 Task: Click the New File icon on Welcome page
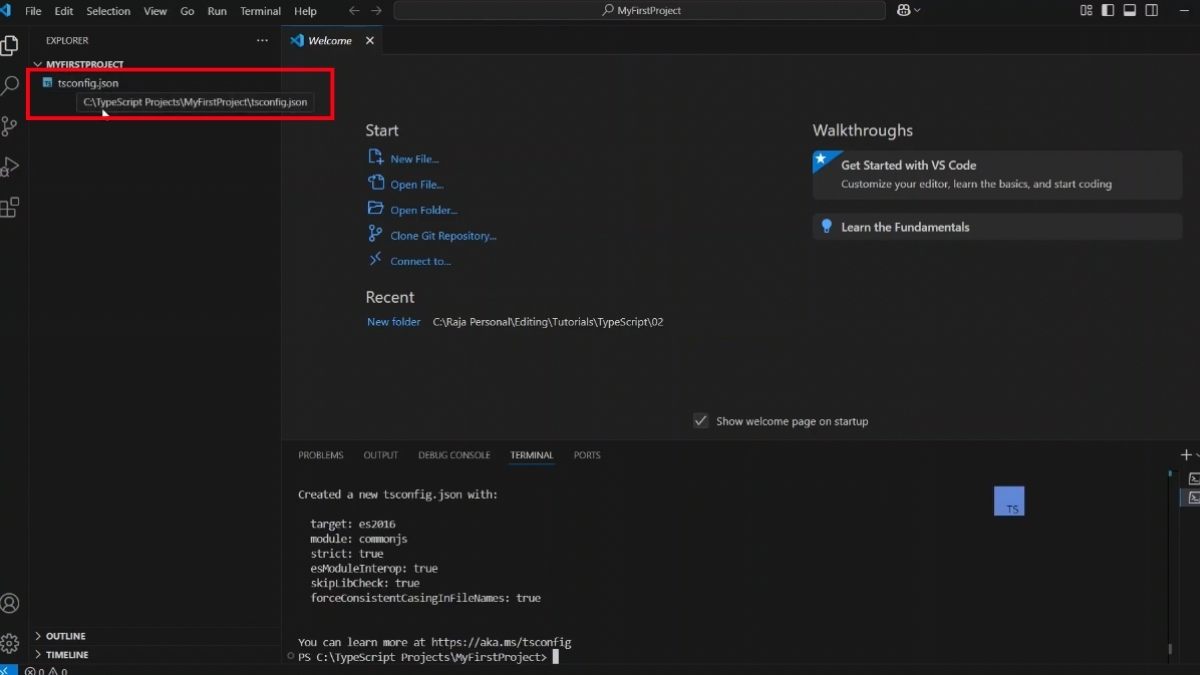[376, 157]
